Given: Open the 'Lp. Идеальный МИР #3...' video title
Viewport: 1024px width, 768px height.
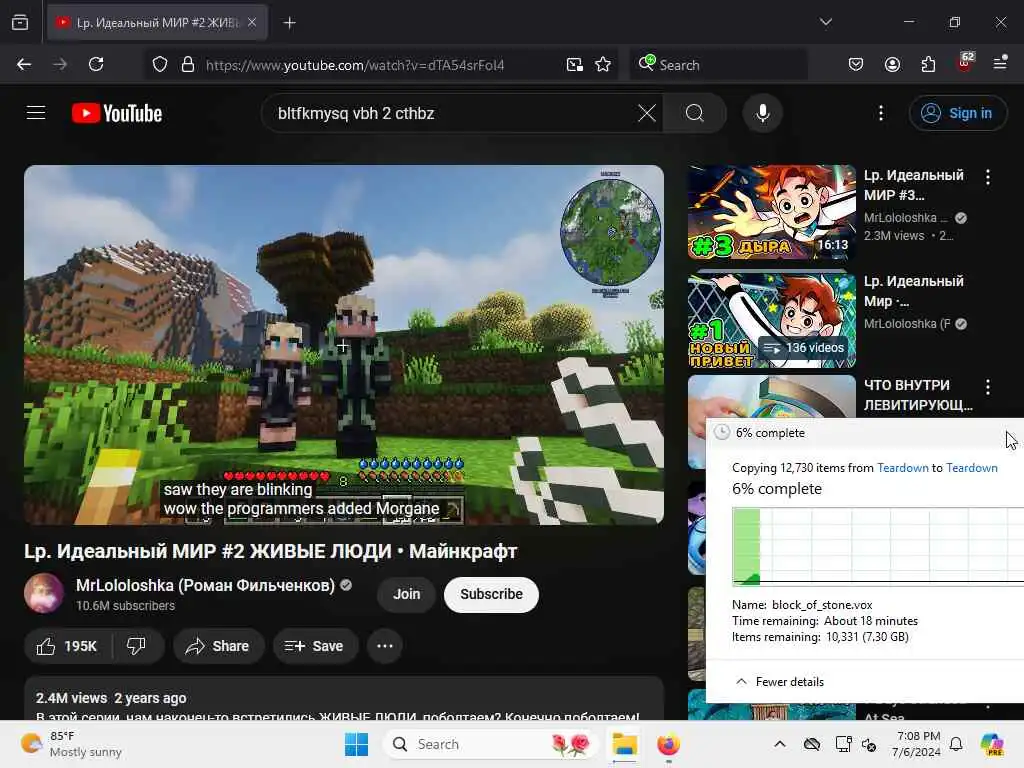Looking at the screenshot, I should [x=913, y=185].
